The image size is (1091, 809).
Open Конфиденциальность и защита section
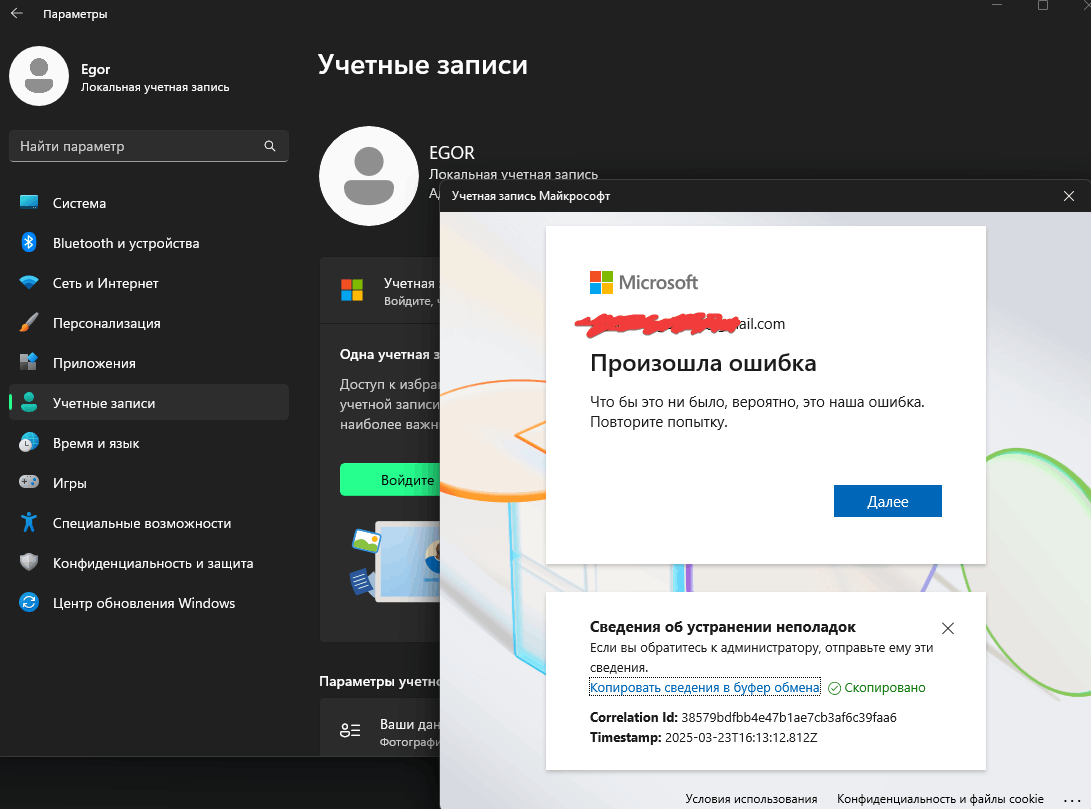pos(149,563)
